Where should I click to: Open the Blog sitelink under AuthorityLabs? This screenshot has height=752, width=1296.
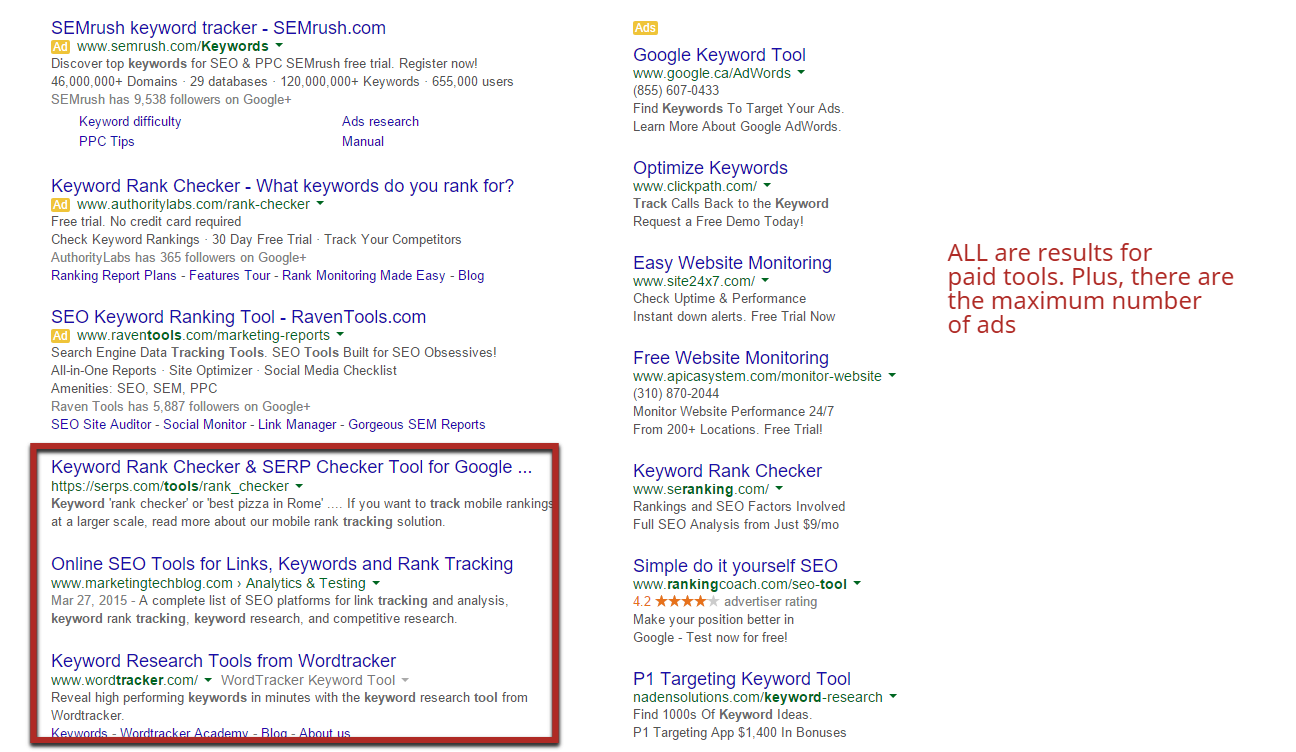pos(471,275)
